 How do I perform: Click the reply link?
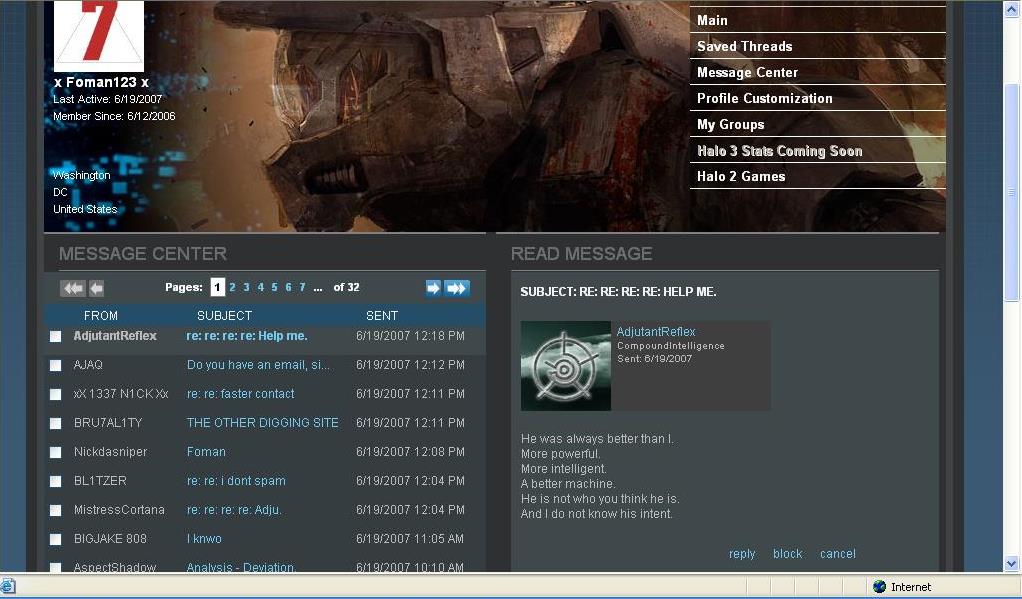click(742, 554)
